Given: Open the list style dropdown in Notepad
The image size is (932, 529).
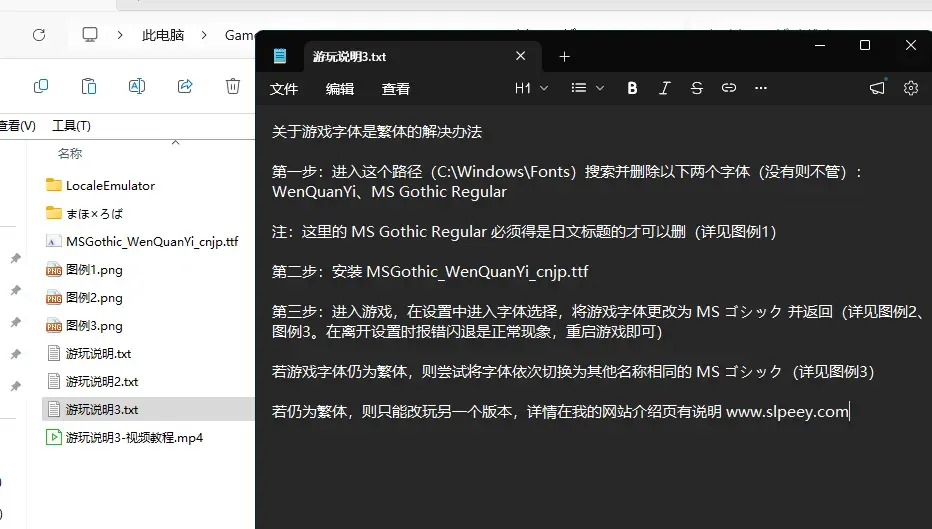Looking at the screenshot, I should (587, 88).
